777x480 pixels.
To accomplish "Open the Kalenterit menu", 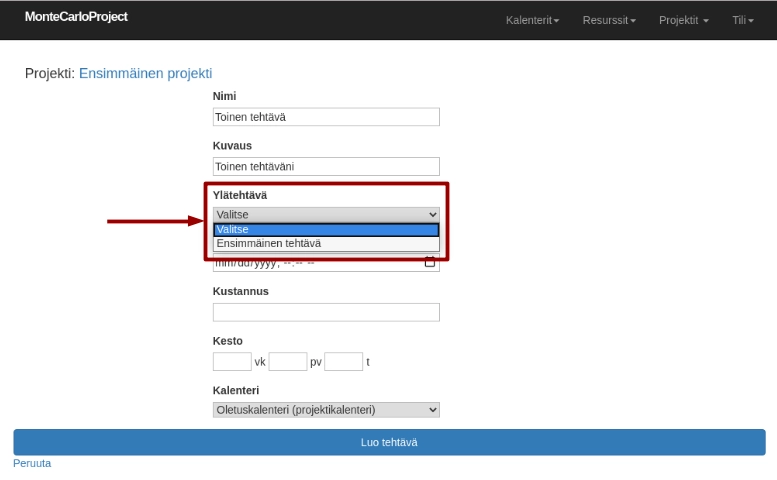I will (x=532, y=21).
